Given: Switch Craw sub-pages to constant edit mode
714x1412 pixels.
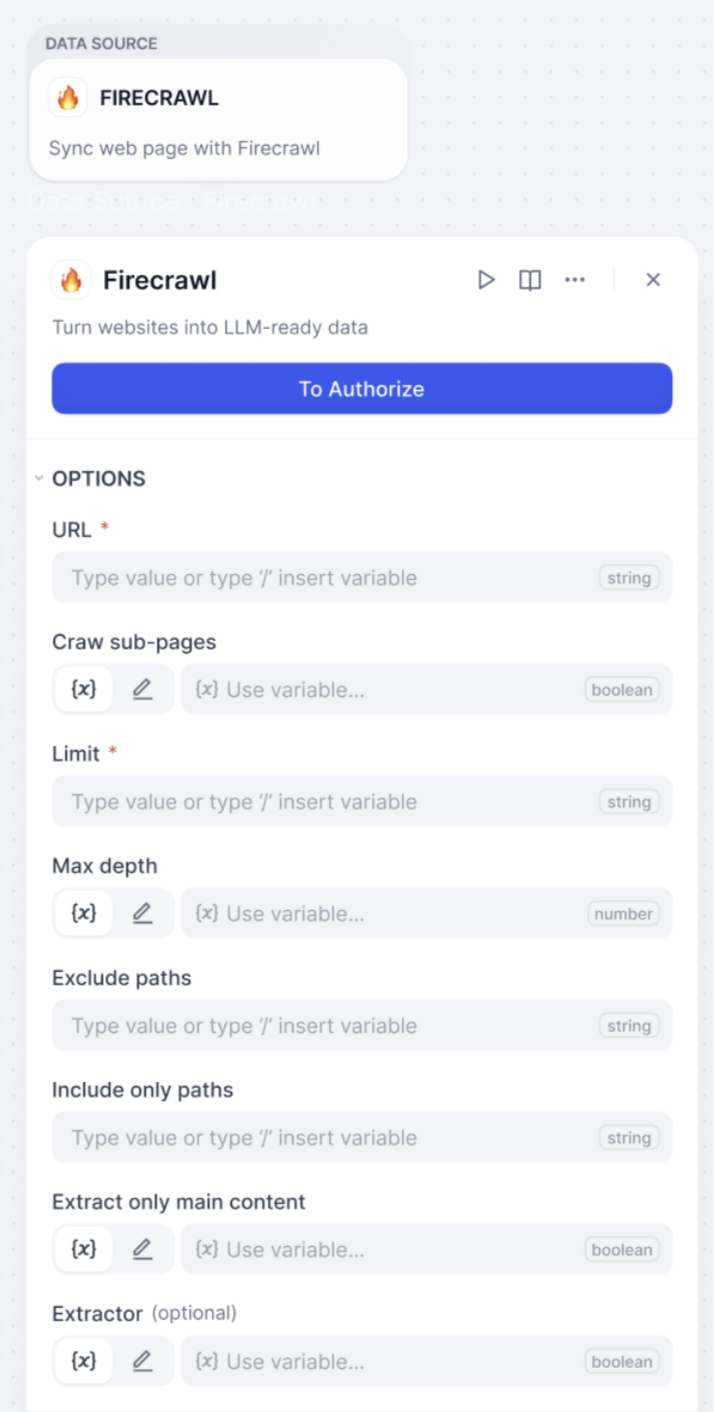Looking at the screenshot, I should (142, 690).
